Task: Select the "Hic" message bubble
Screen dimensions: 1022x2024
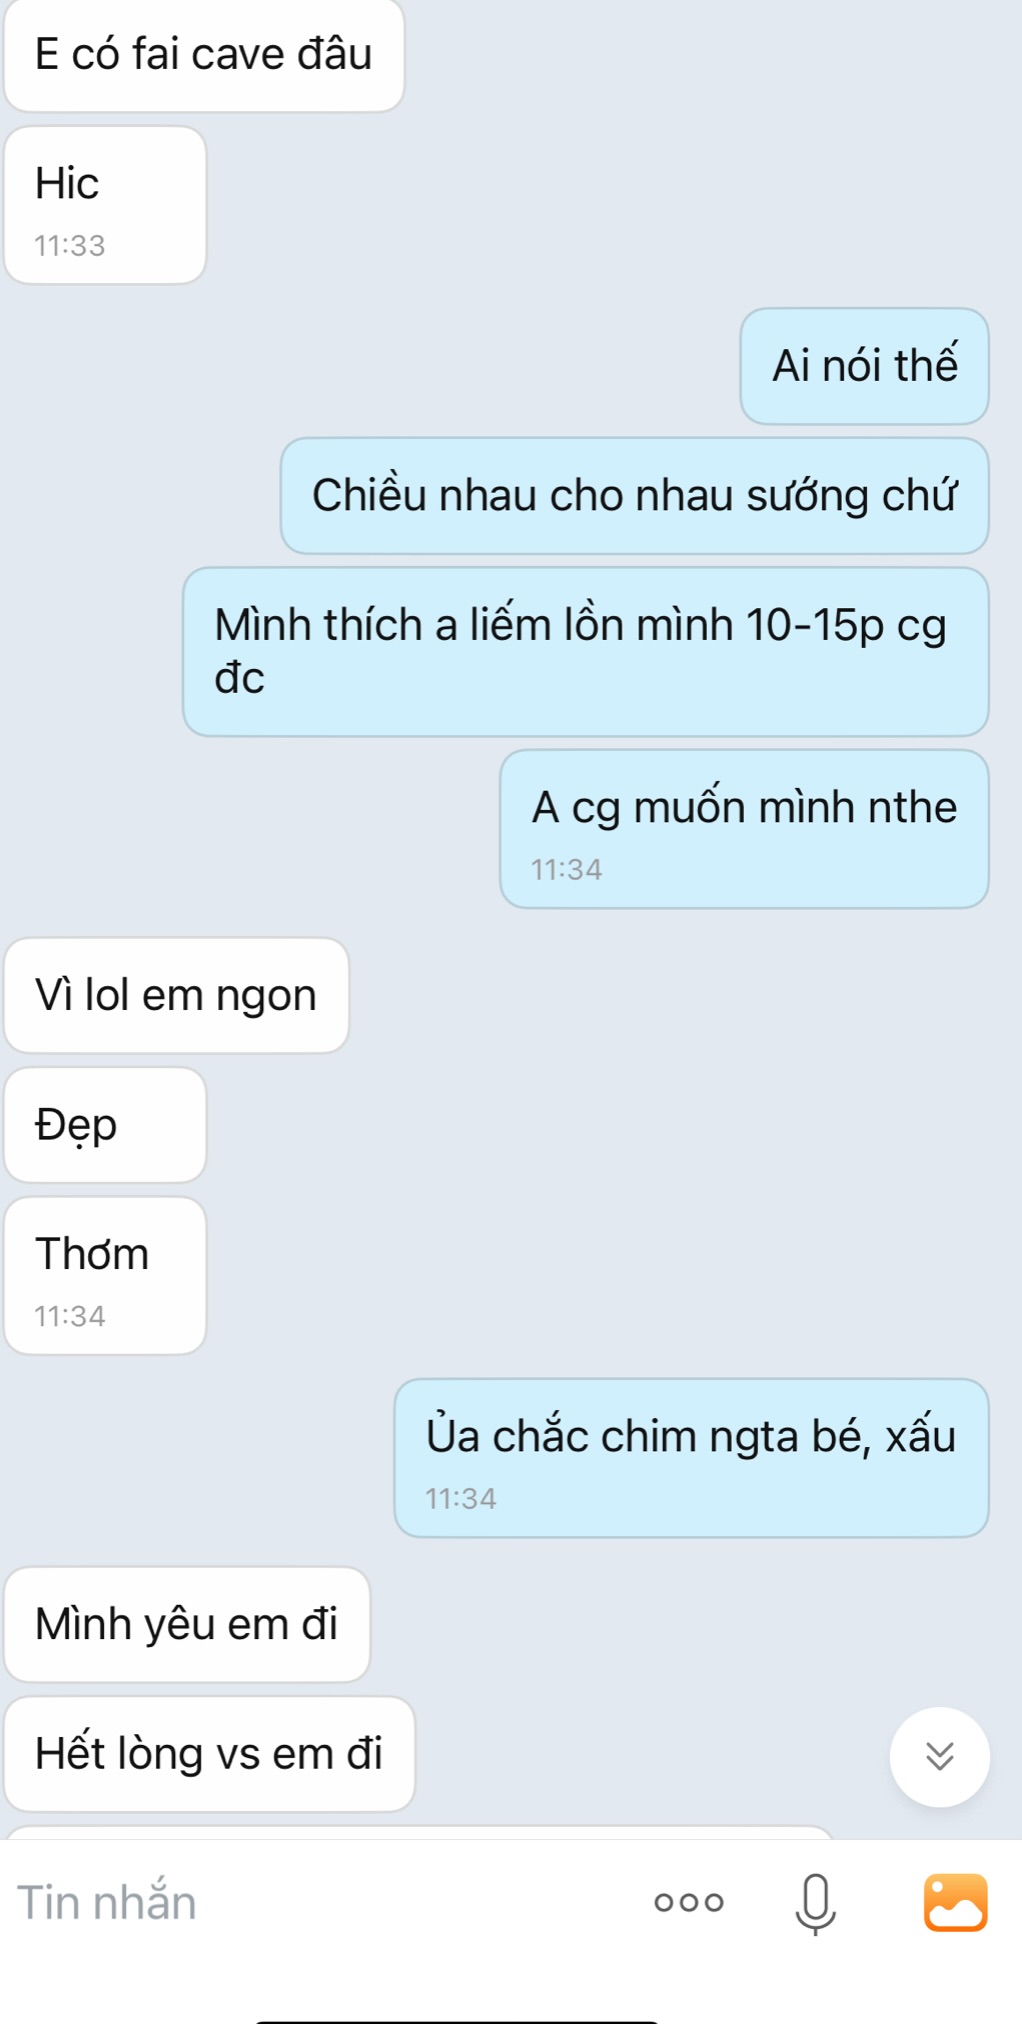Action: [105, 205]
